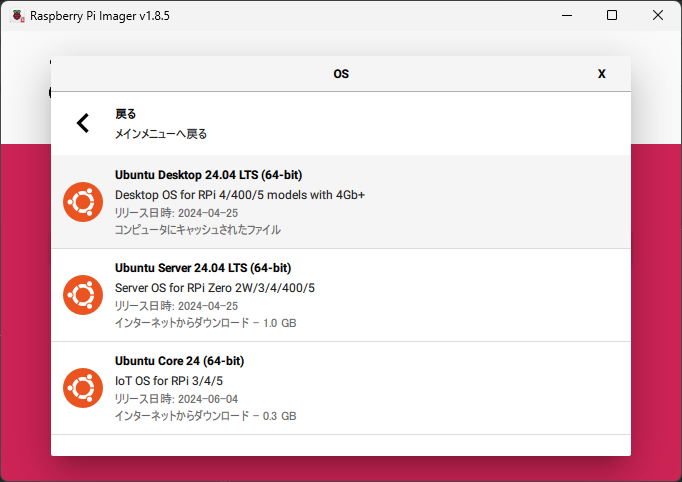Go back via the 戻る label
Viewport: 682px width, 482px height.
[126, 114]
